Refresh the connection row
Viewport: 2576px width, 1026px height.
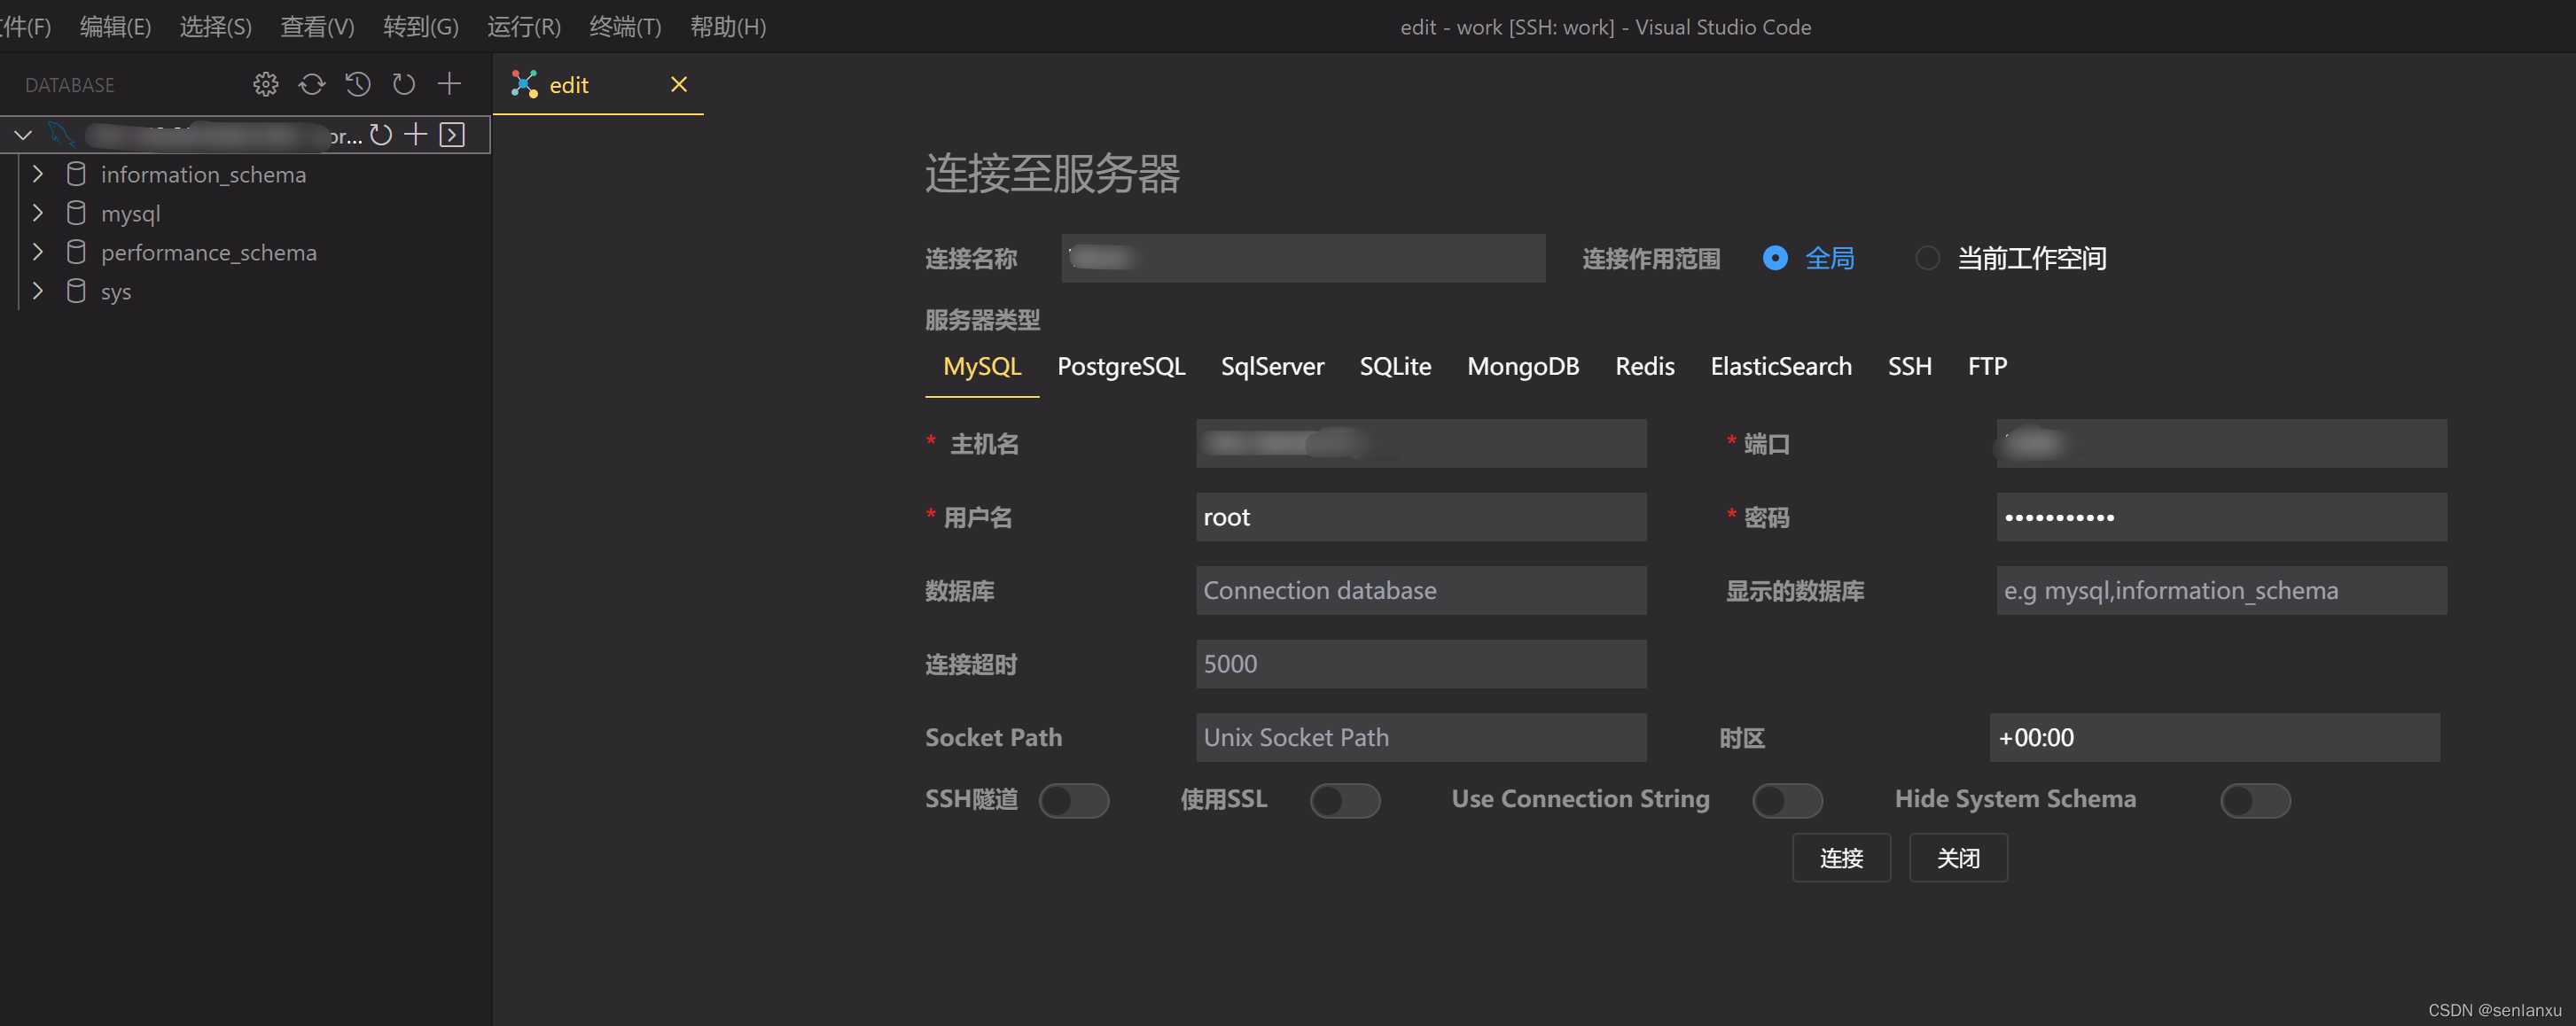(x=381, y=135)
